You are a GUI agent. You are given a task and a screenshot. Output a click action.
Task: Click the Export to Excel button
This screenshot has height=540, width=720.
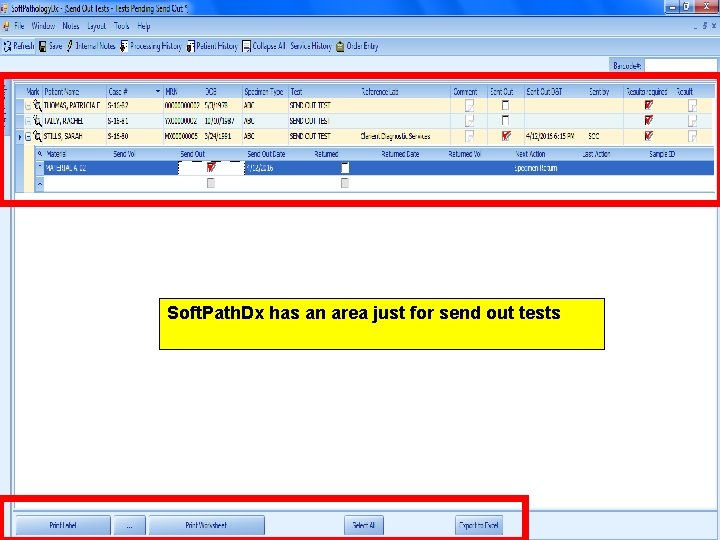[478, 525]
